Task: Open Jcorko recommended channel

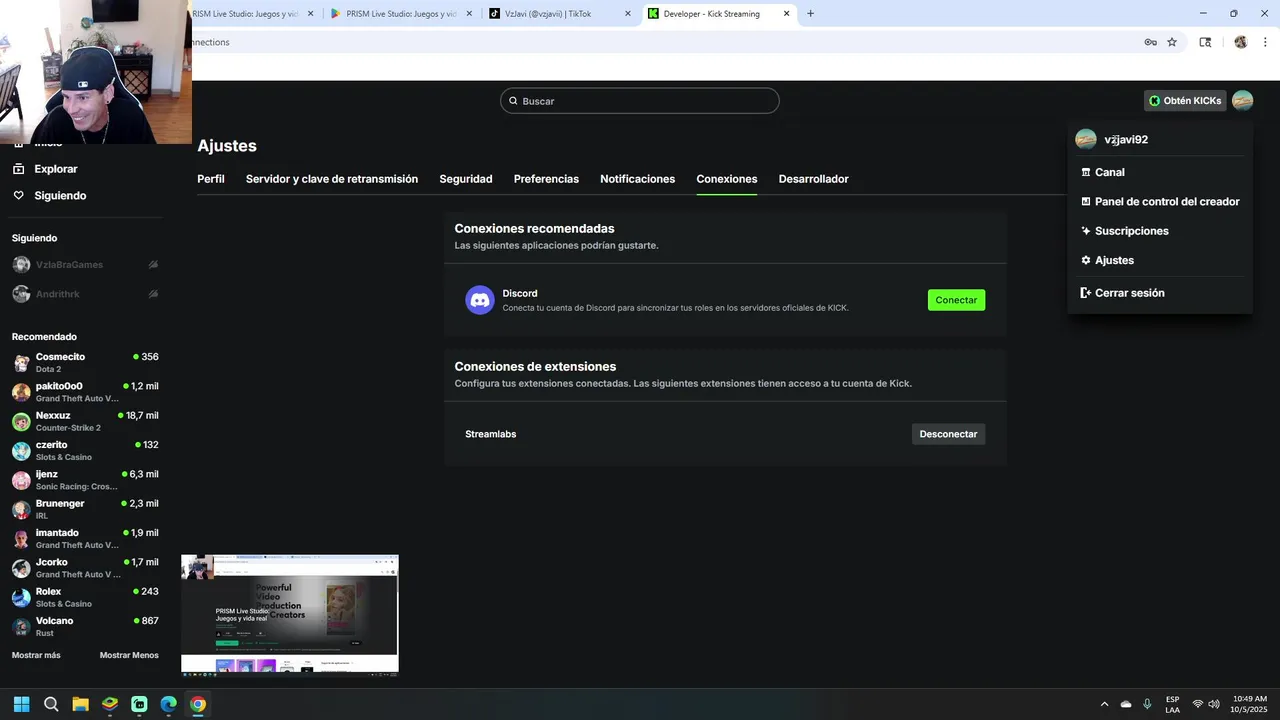Action: 85,568
